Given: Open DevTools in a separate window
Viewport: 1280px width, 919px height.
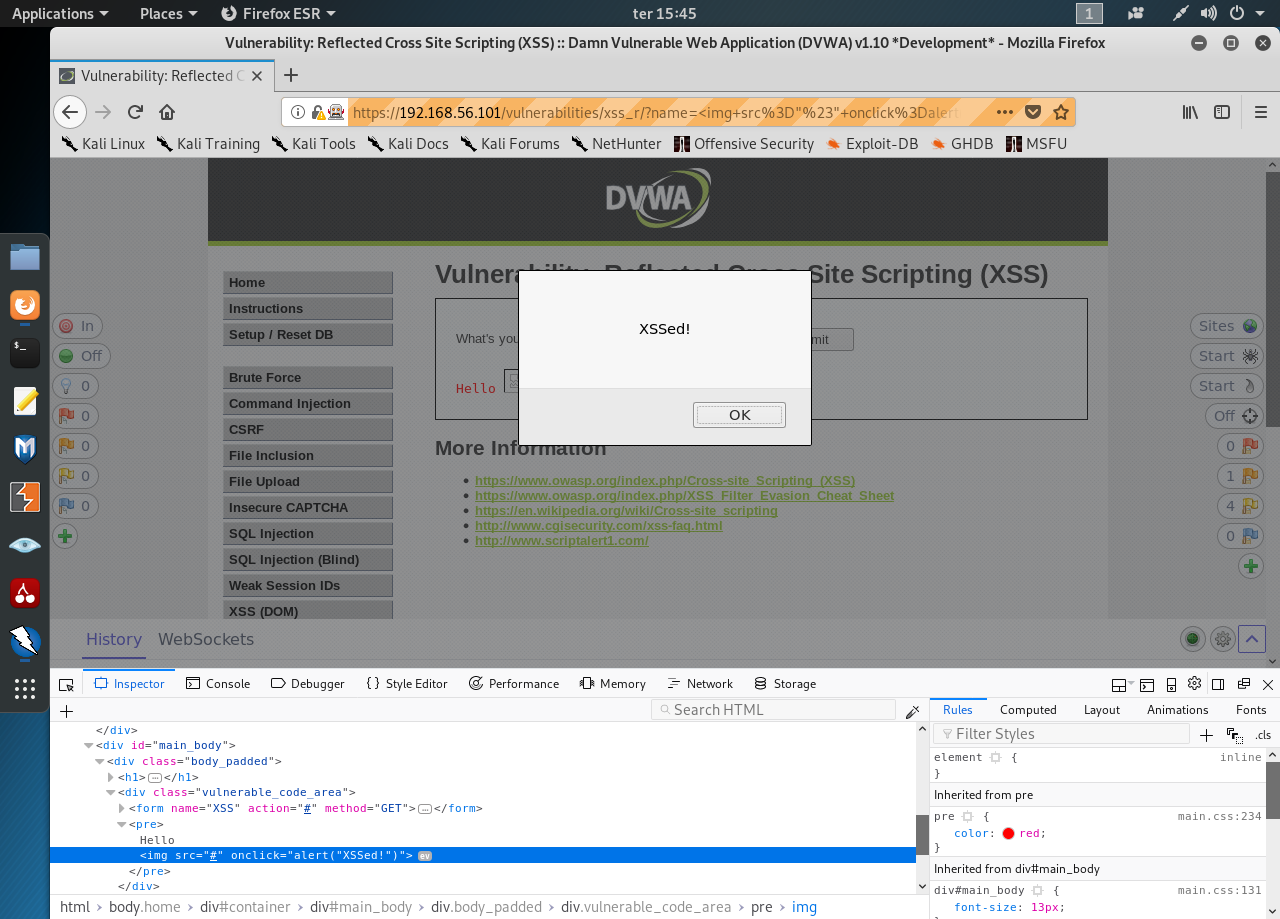Looking at the screenshot, I should click(x=1243, y=684).
